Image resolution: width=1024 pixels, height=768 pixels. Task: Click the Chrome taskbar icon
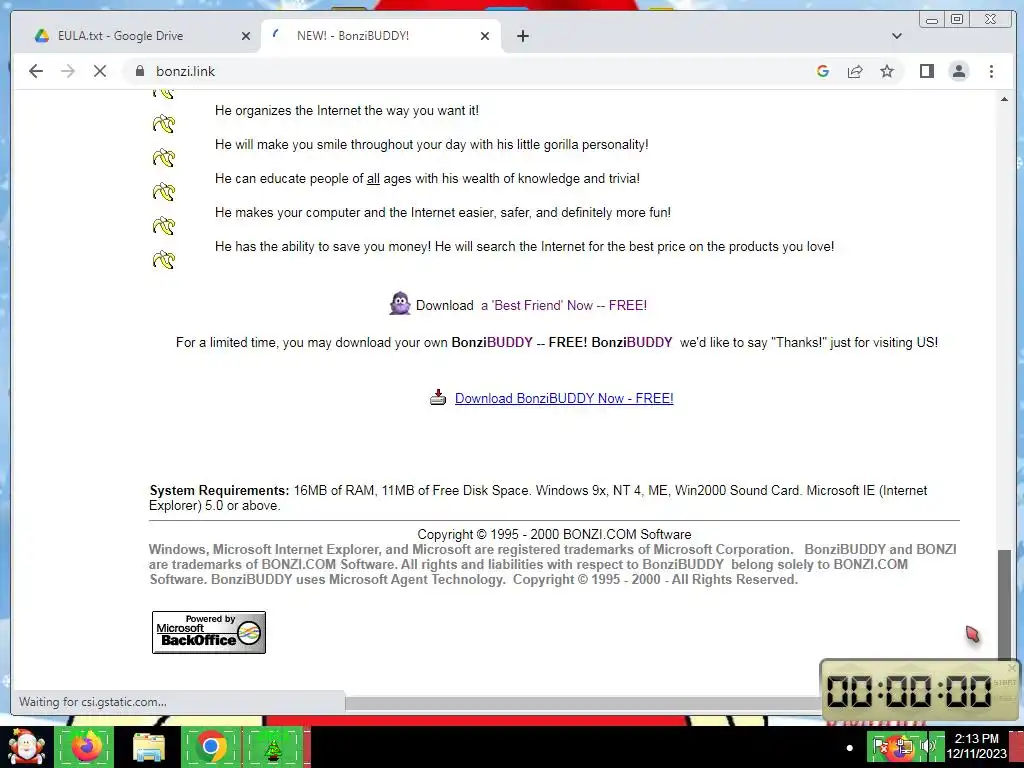(210, 747)
